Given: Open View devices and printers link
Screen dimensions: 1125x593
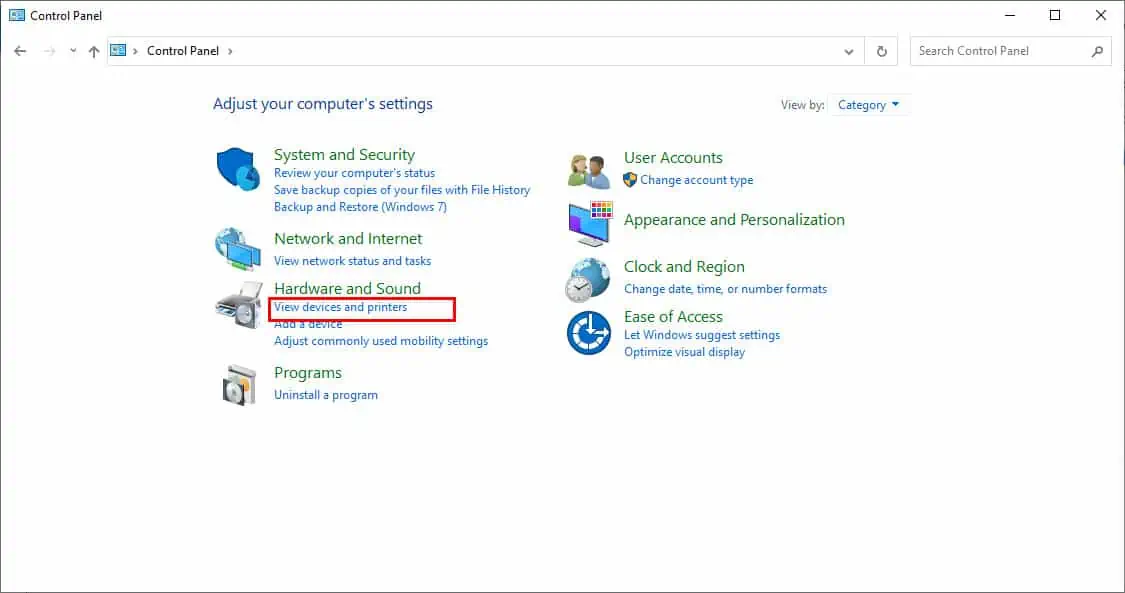Looking at the screenshot, I should point(340,307).
